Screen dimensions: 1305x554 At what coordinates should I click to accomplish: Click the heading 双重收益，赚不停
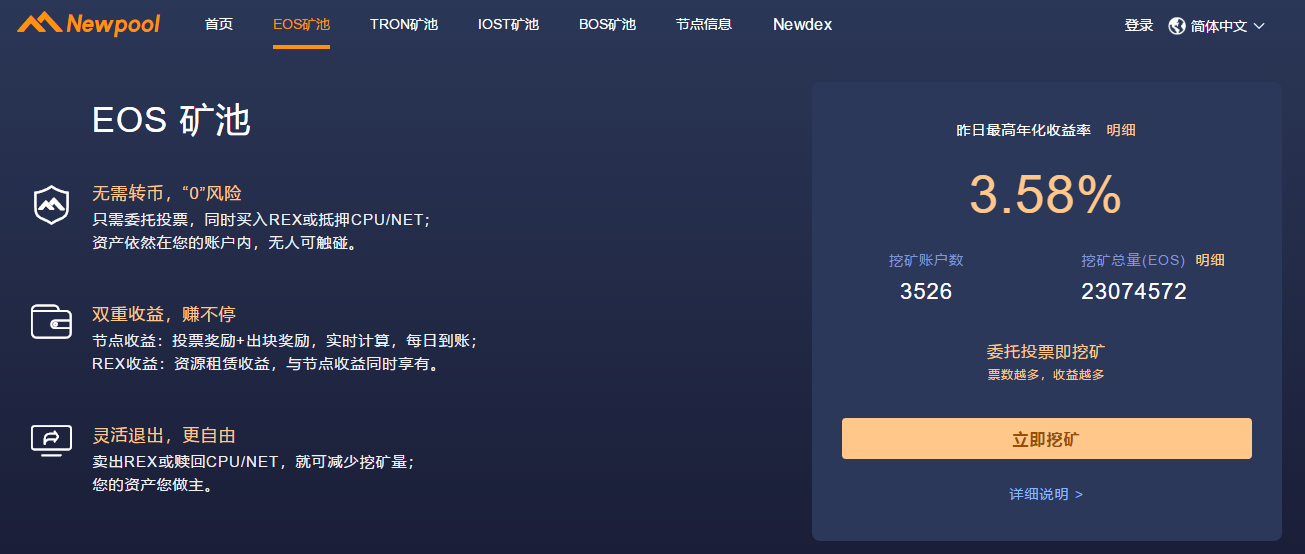164,315
